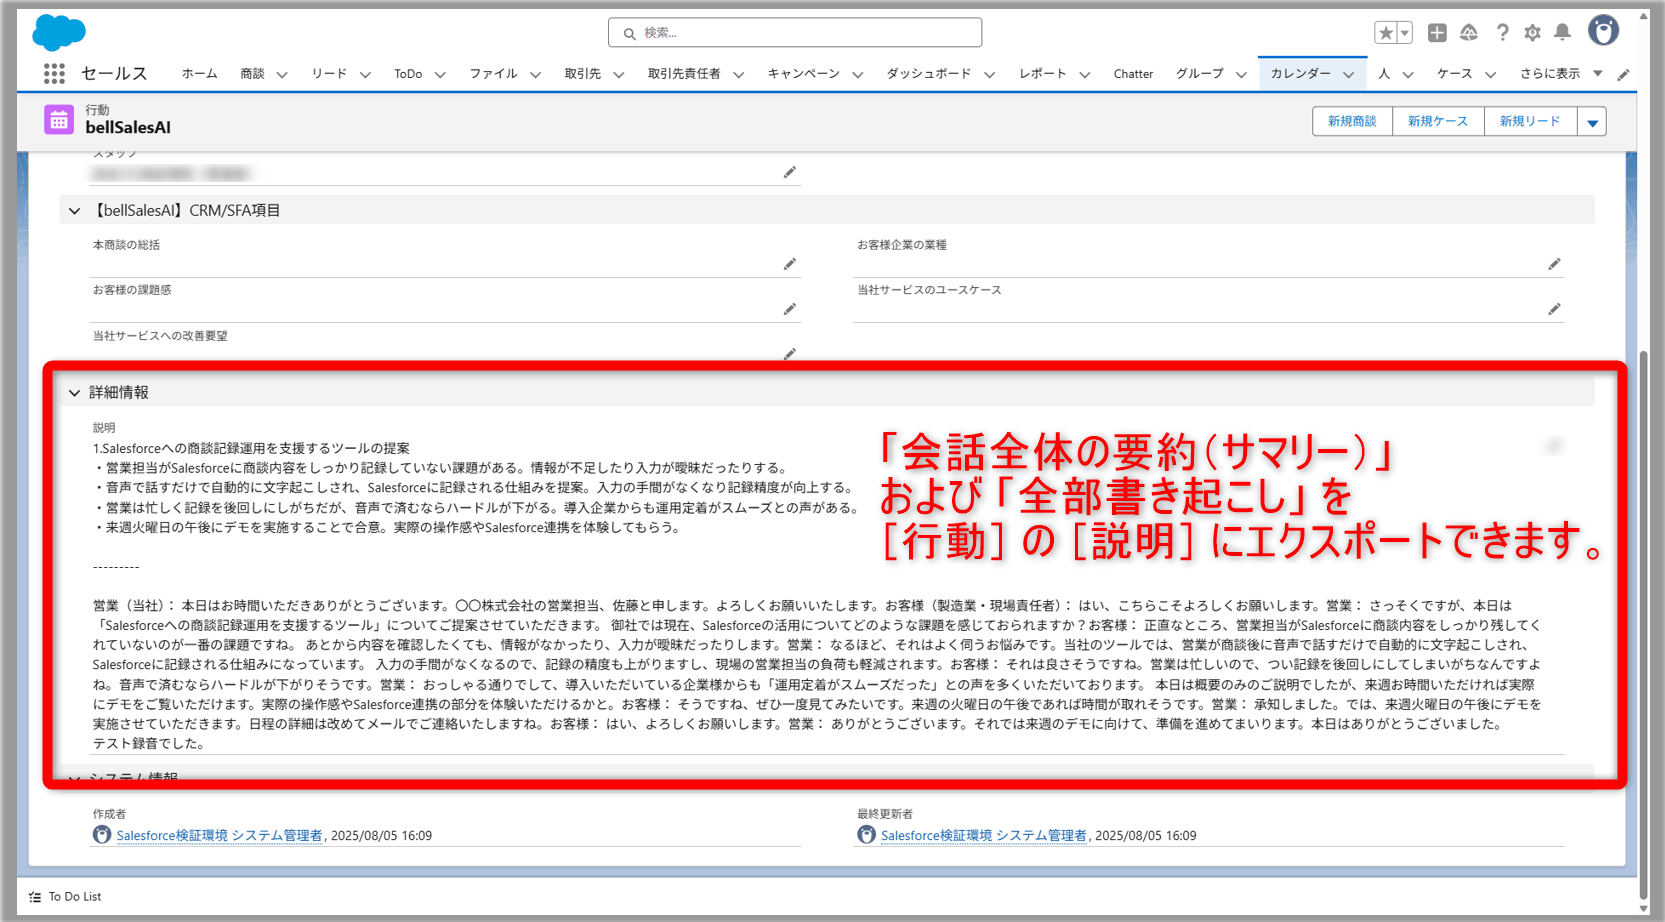Viewport: 1665px width, 922px height.
Task: Open the To Do List utility bar item
Action: tap(66, 897)
